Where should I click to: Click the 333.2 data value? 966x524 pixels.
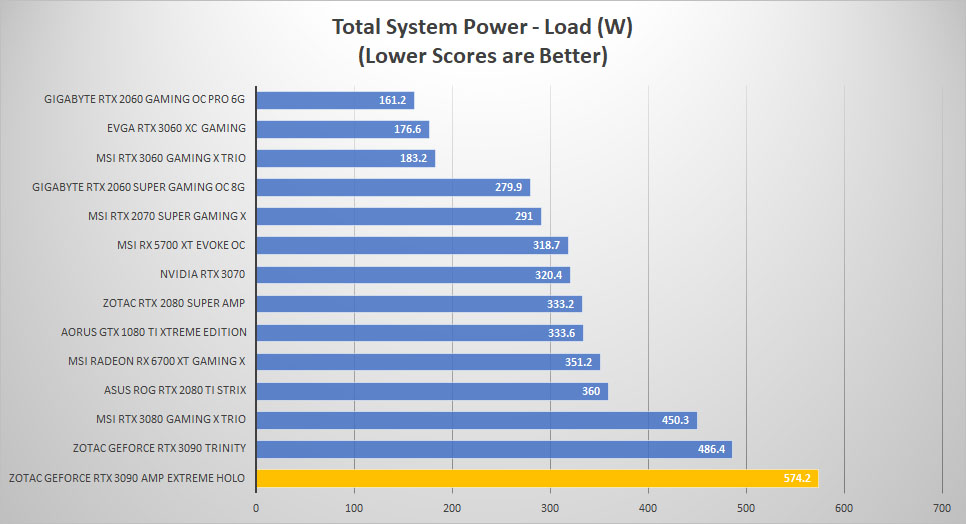pyautogui.click(x=561, y=304)
